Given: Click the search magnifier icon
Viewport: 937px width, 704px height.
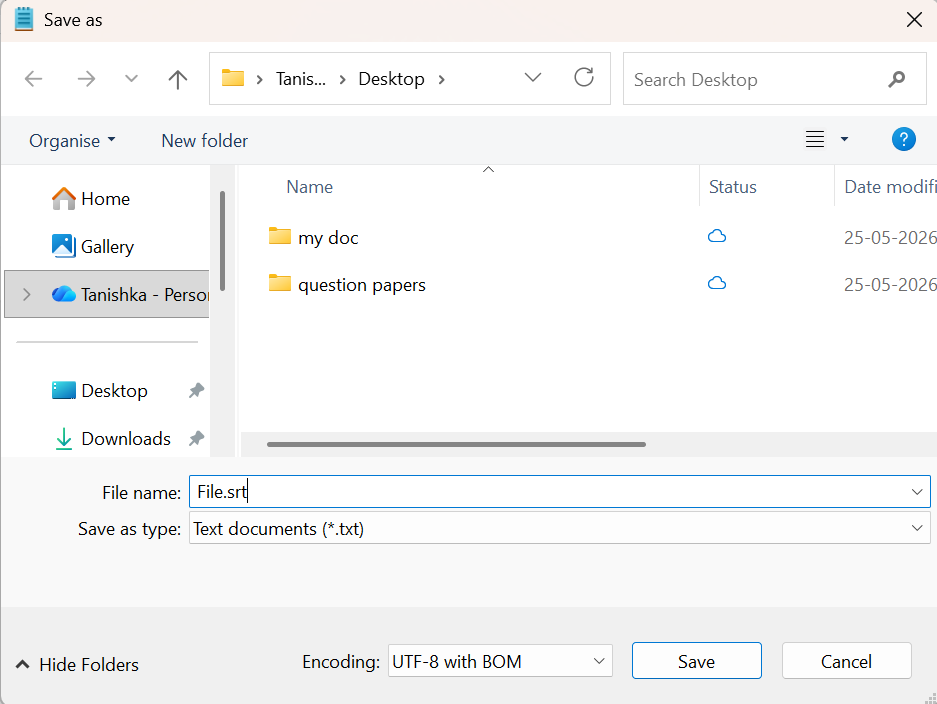Looking at the screenshot, I should click(x=896, y=79).
